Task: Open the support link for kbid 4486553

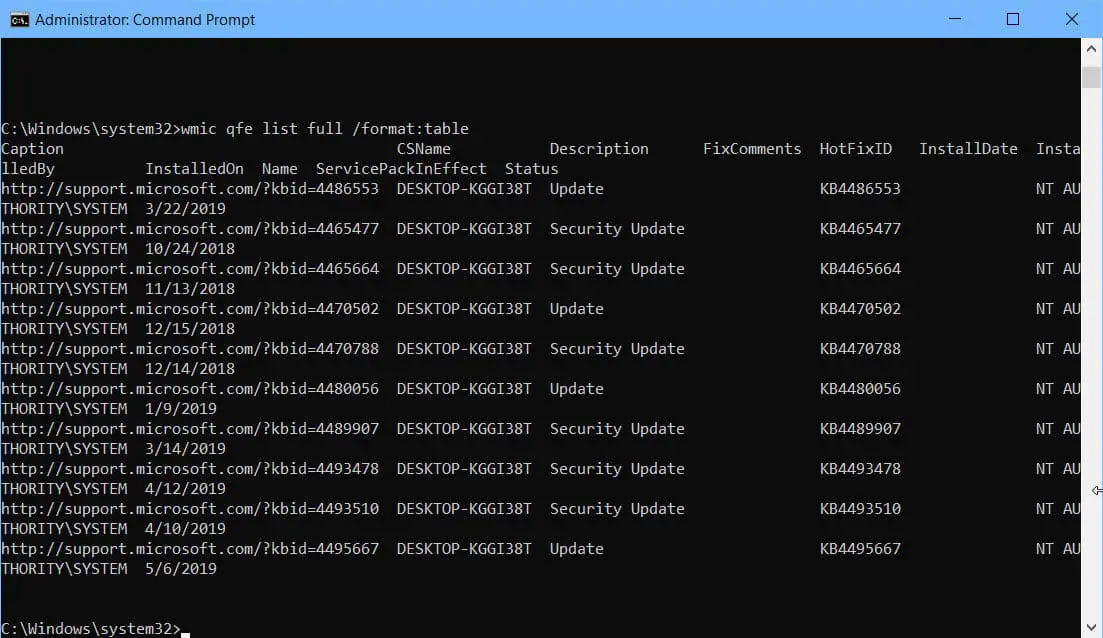Action: (190, 188)
